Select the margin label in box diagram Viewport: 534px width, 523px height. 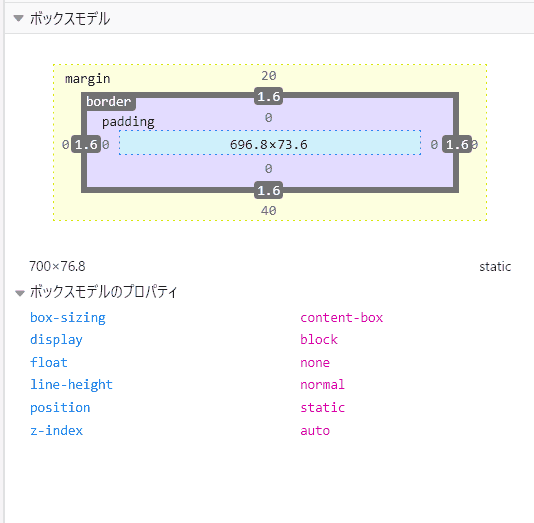[88, 79]
